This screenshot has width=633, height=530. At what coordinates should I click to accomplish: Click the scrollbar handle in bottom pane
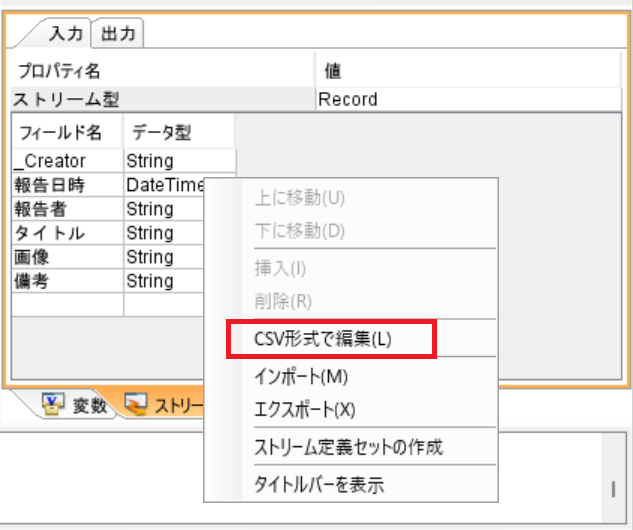(x=613, y=490)
